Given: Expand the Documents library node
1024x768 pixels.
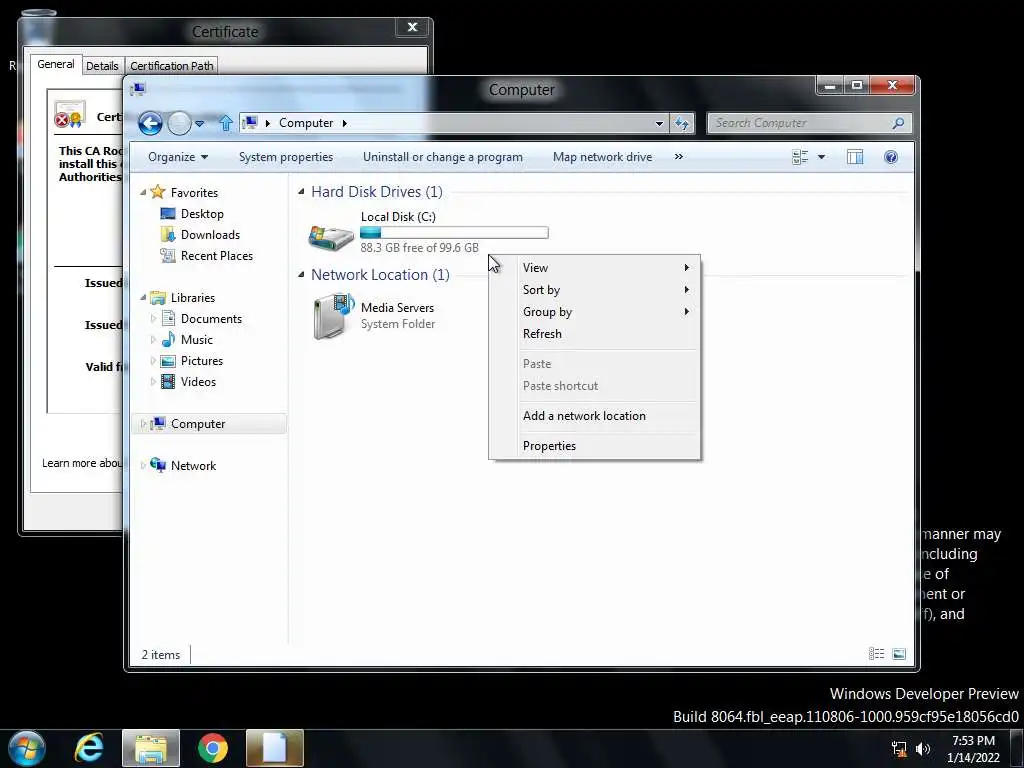Looking at the screenshot, I should point(153,319).
